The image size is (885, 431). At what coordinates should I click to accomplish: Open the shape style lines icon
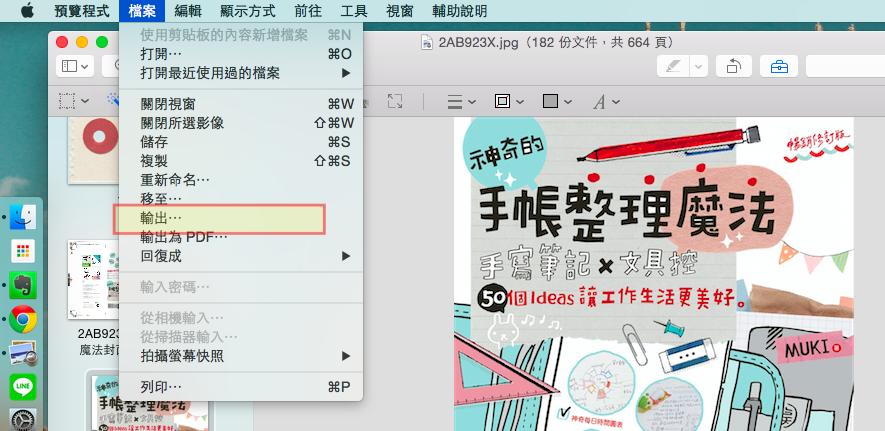455,102
